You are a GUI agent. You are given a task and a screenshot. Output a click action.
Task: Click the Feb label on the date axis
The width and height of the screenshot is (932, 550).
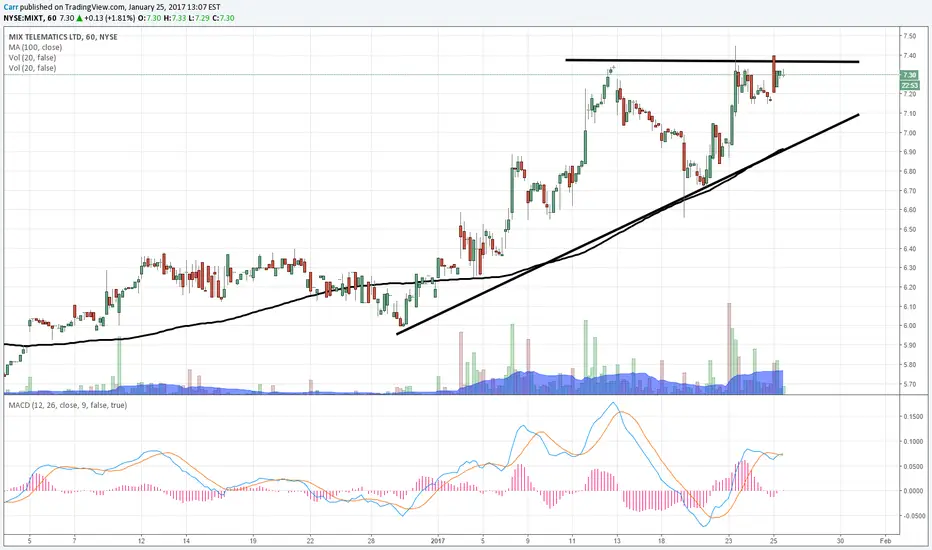click(x=885, y=540)
